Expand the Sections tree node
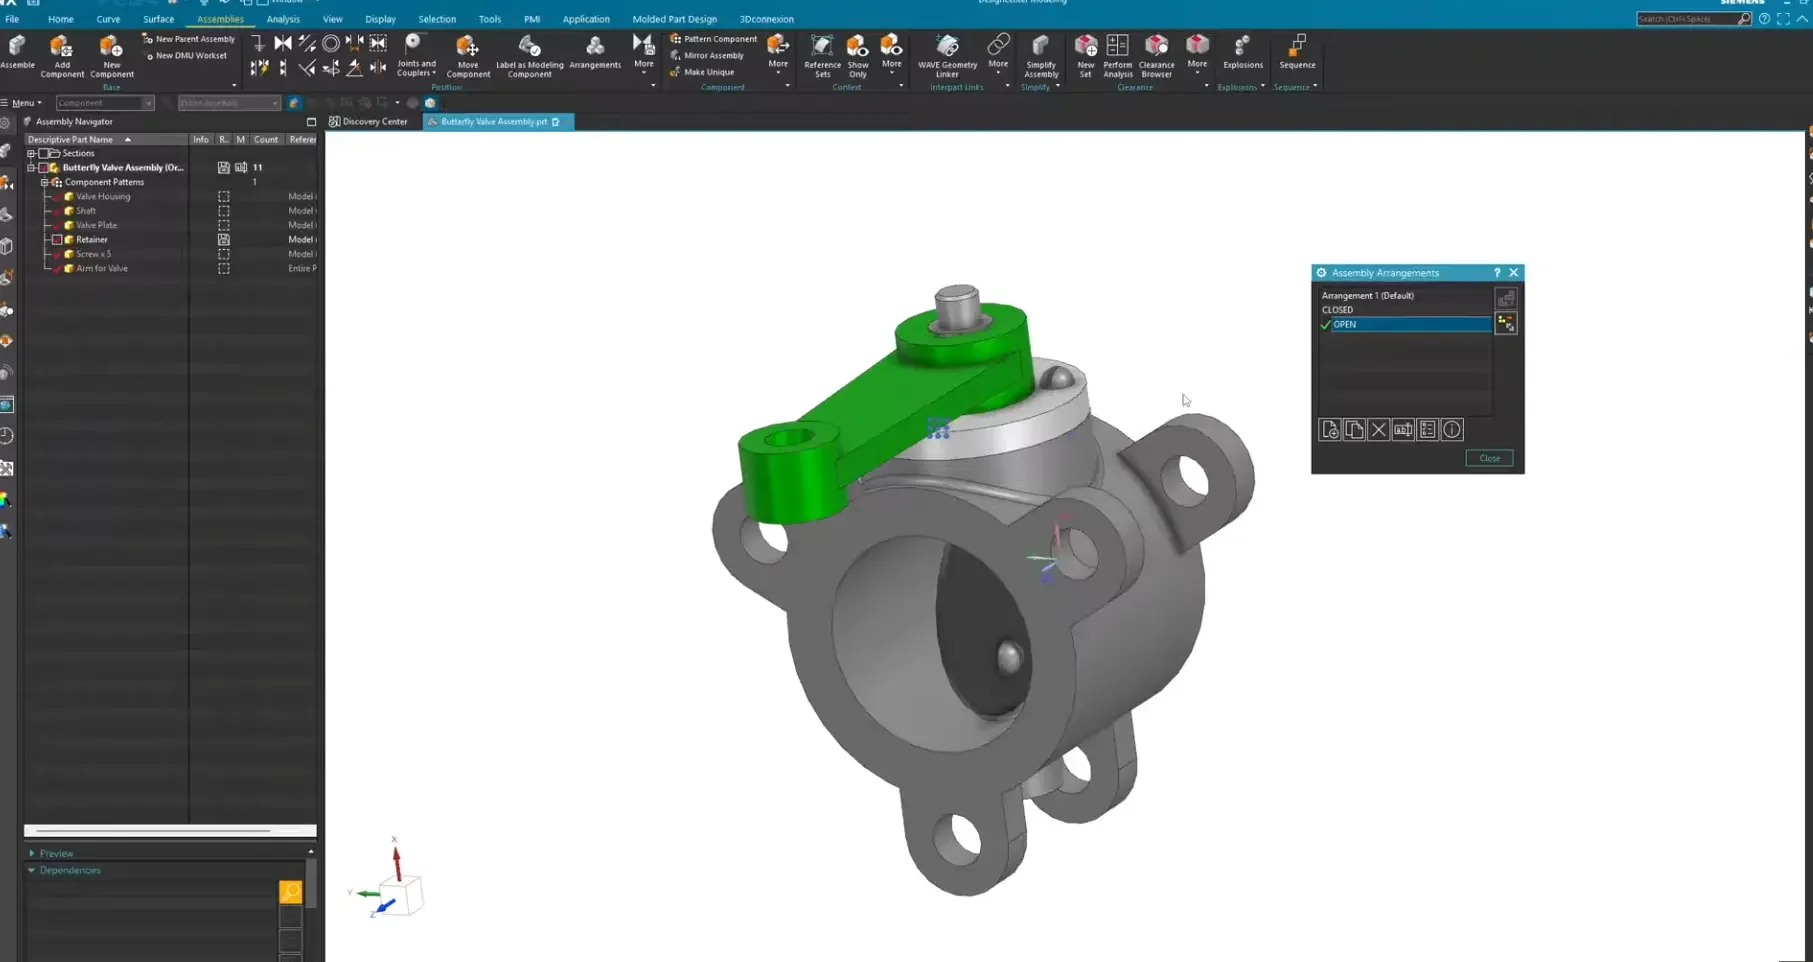This screenshot has height=962, width=1813. click(x=31, y=153)
